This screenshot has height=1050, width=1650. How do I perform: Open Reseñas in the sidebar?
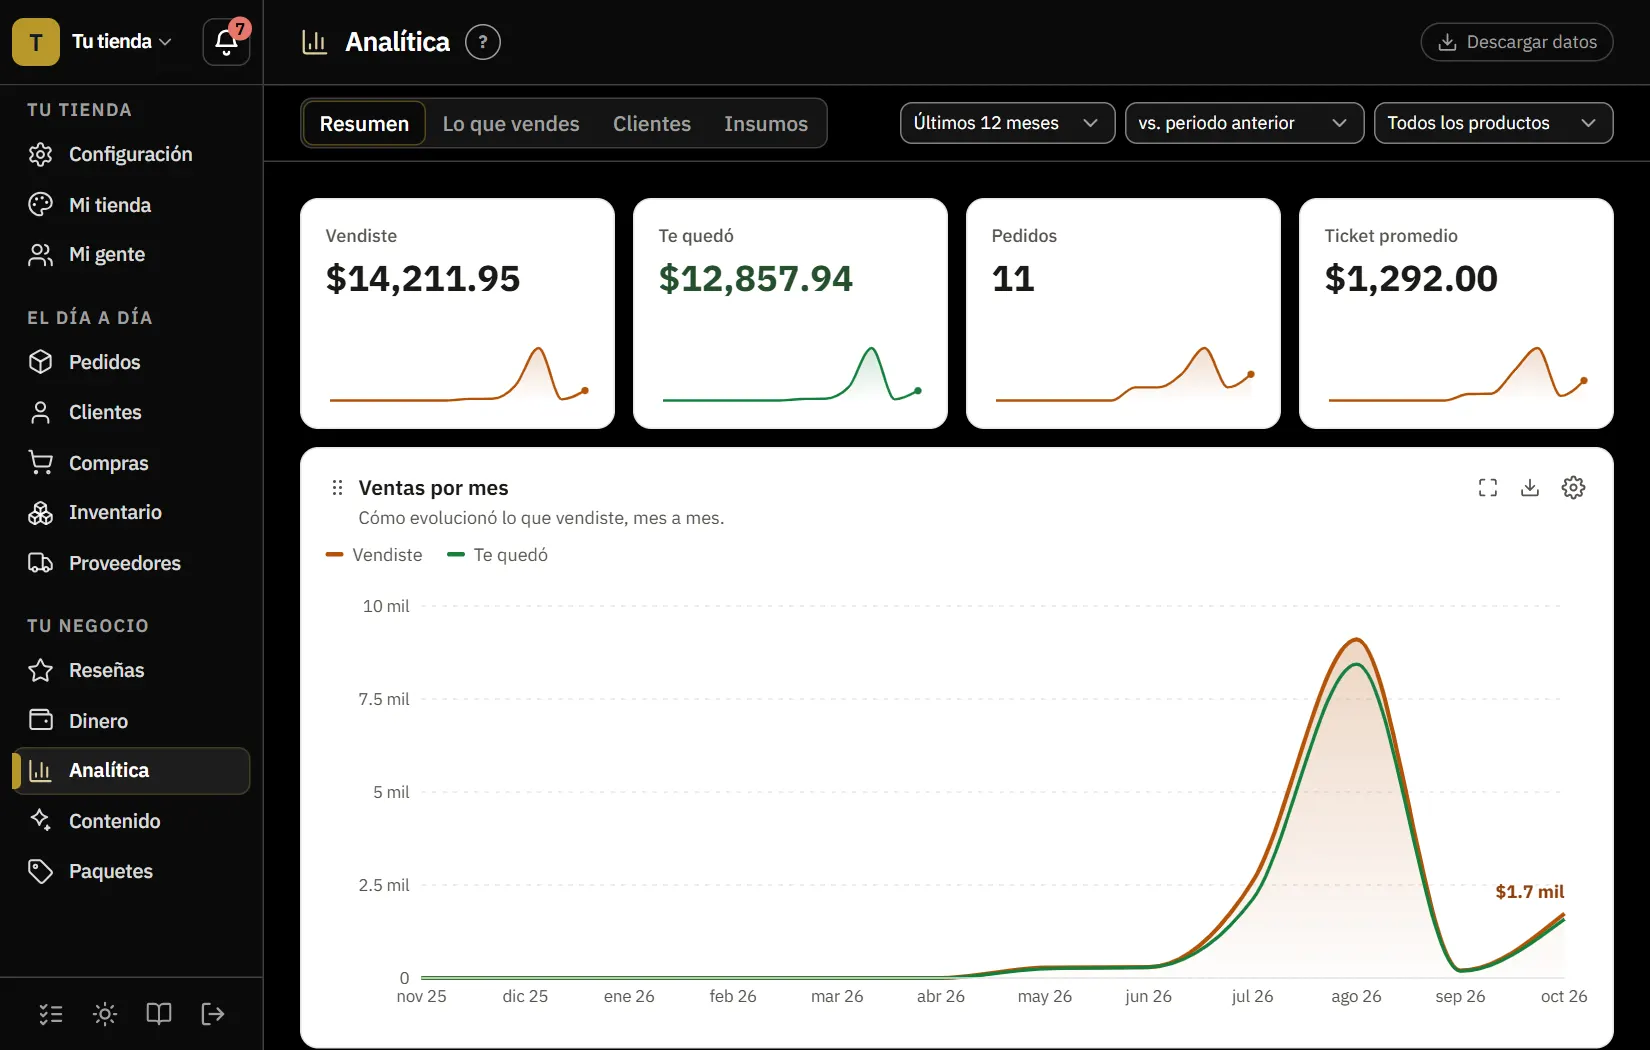131,670
